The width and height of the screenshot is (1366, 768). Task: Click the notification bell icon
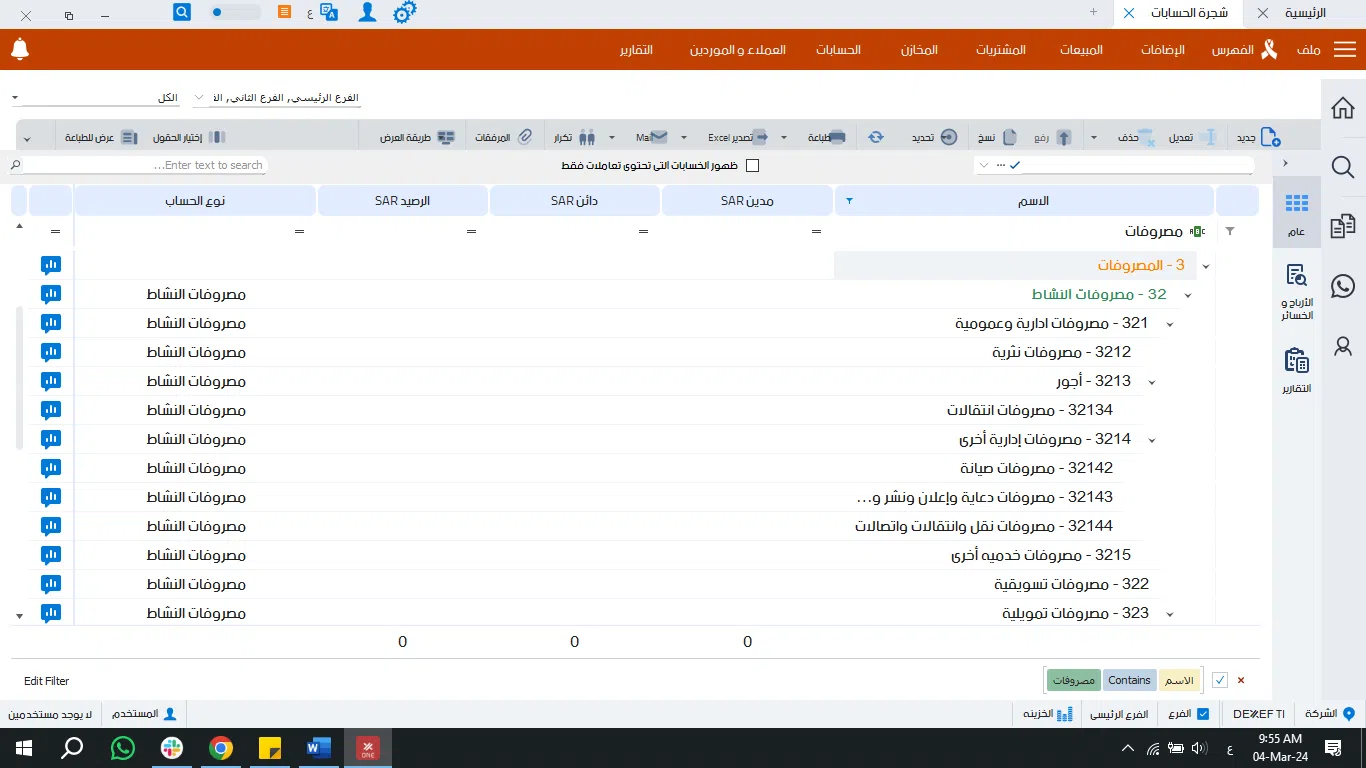point(20,49)
